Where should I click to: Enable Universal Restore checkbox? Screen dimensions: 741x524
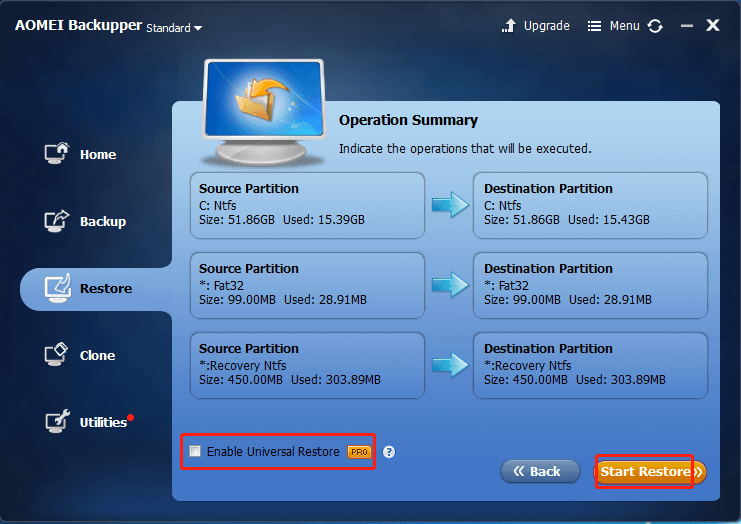point(195,451)
